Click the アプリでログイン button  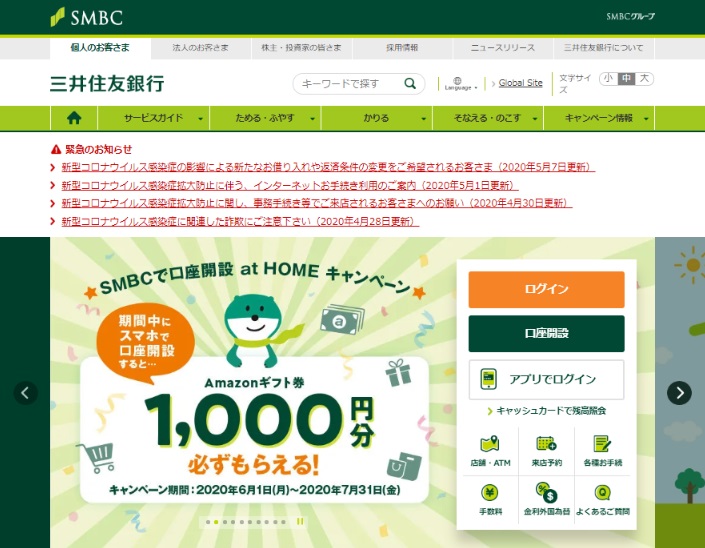546,379
